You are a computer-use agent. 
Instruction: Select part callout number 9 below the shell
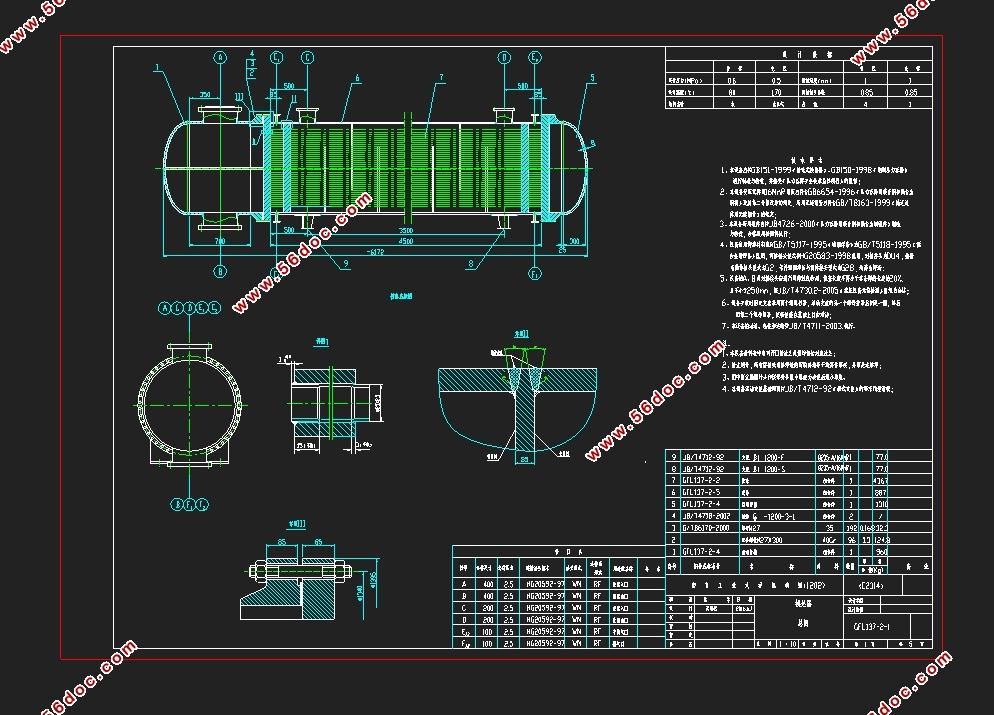click(x=345, y=264)
